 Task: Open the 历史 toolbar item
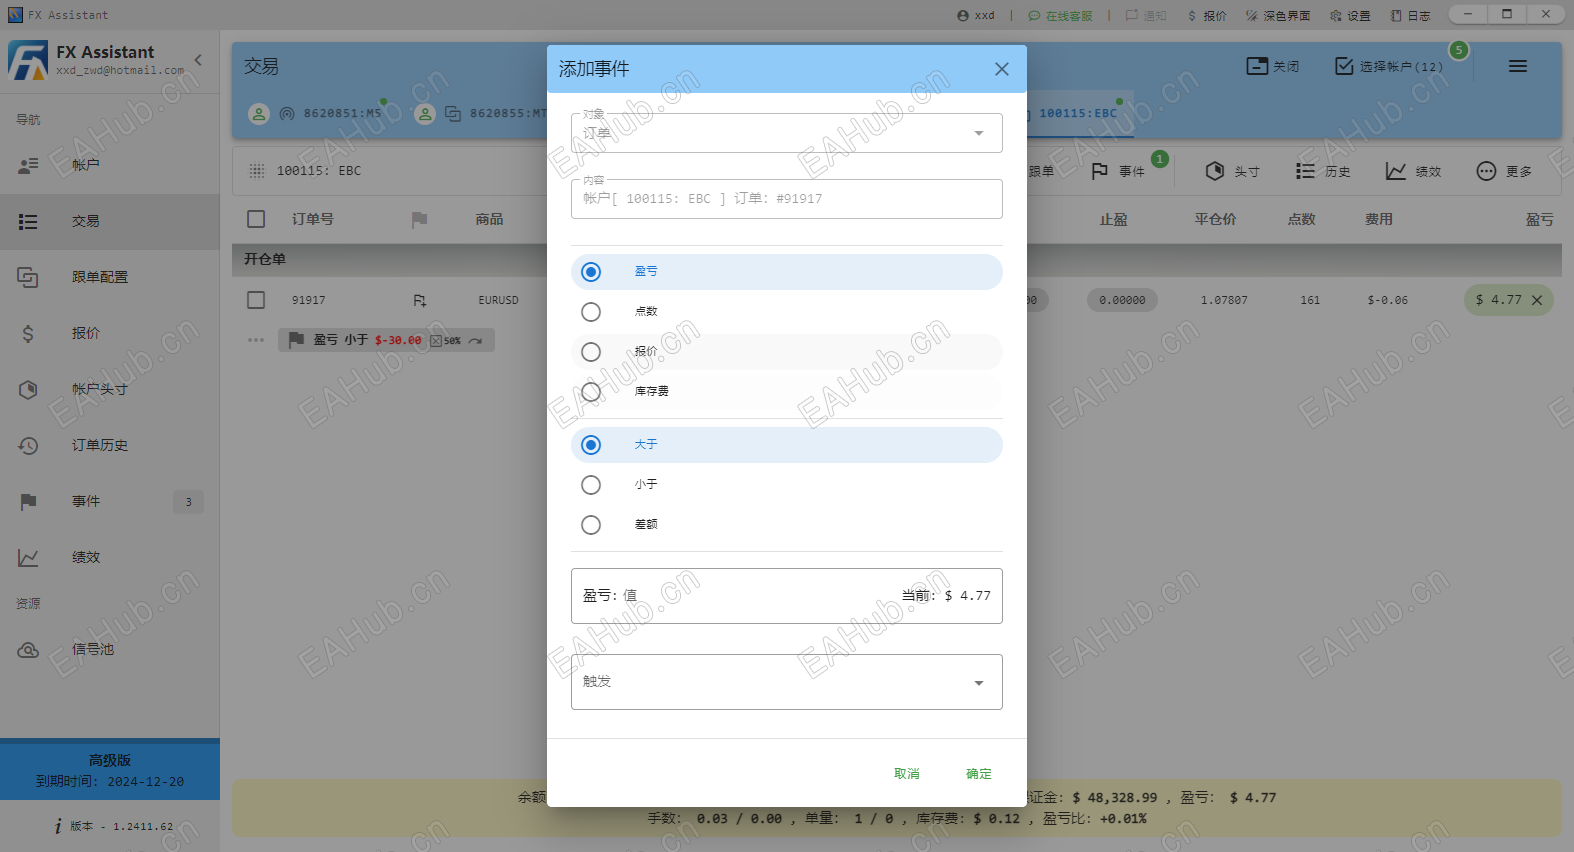coord(1323,171)
